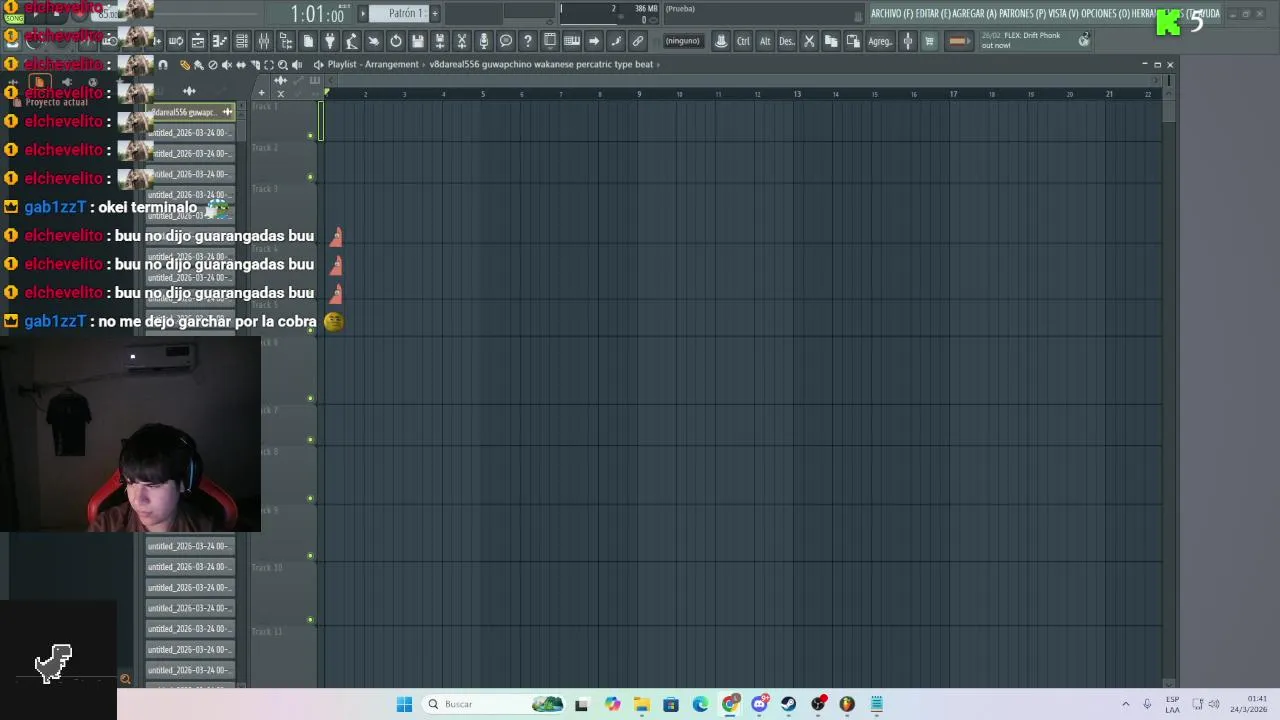Toggle the typing keyboard to piano icon
This screenshot has width=1280, height=720.
[572, 41]
